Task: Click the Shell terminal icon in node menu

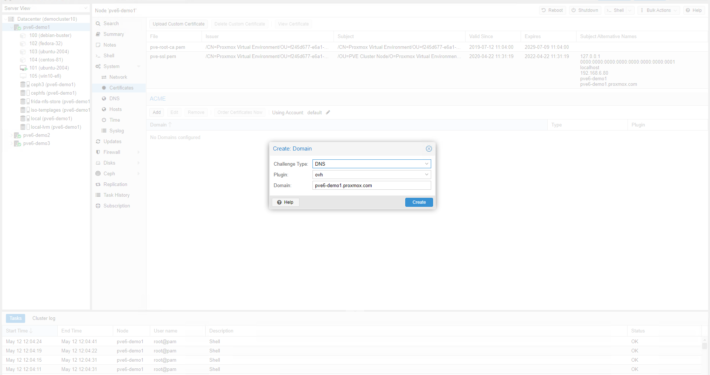Action: coord(98,56)
